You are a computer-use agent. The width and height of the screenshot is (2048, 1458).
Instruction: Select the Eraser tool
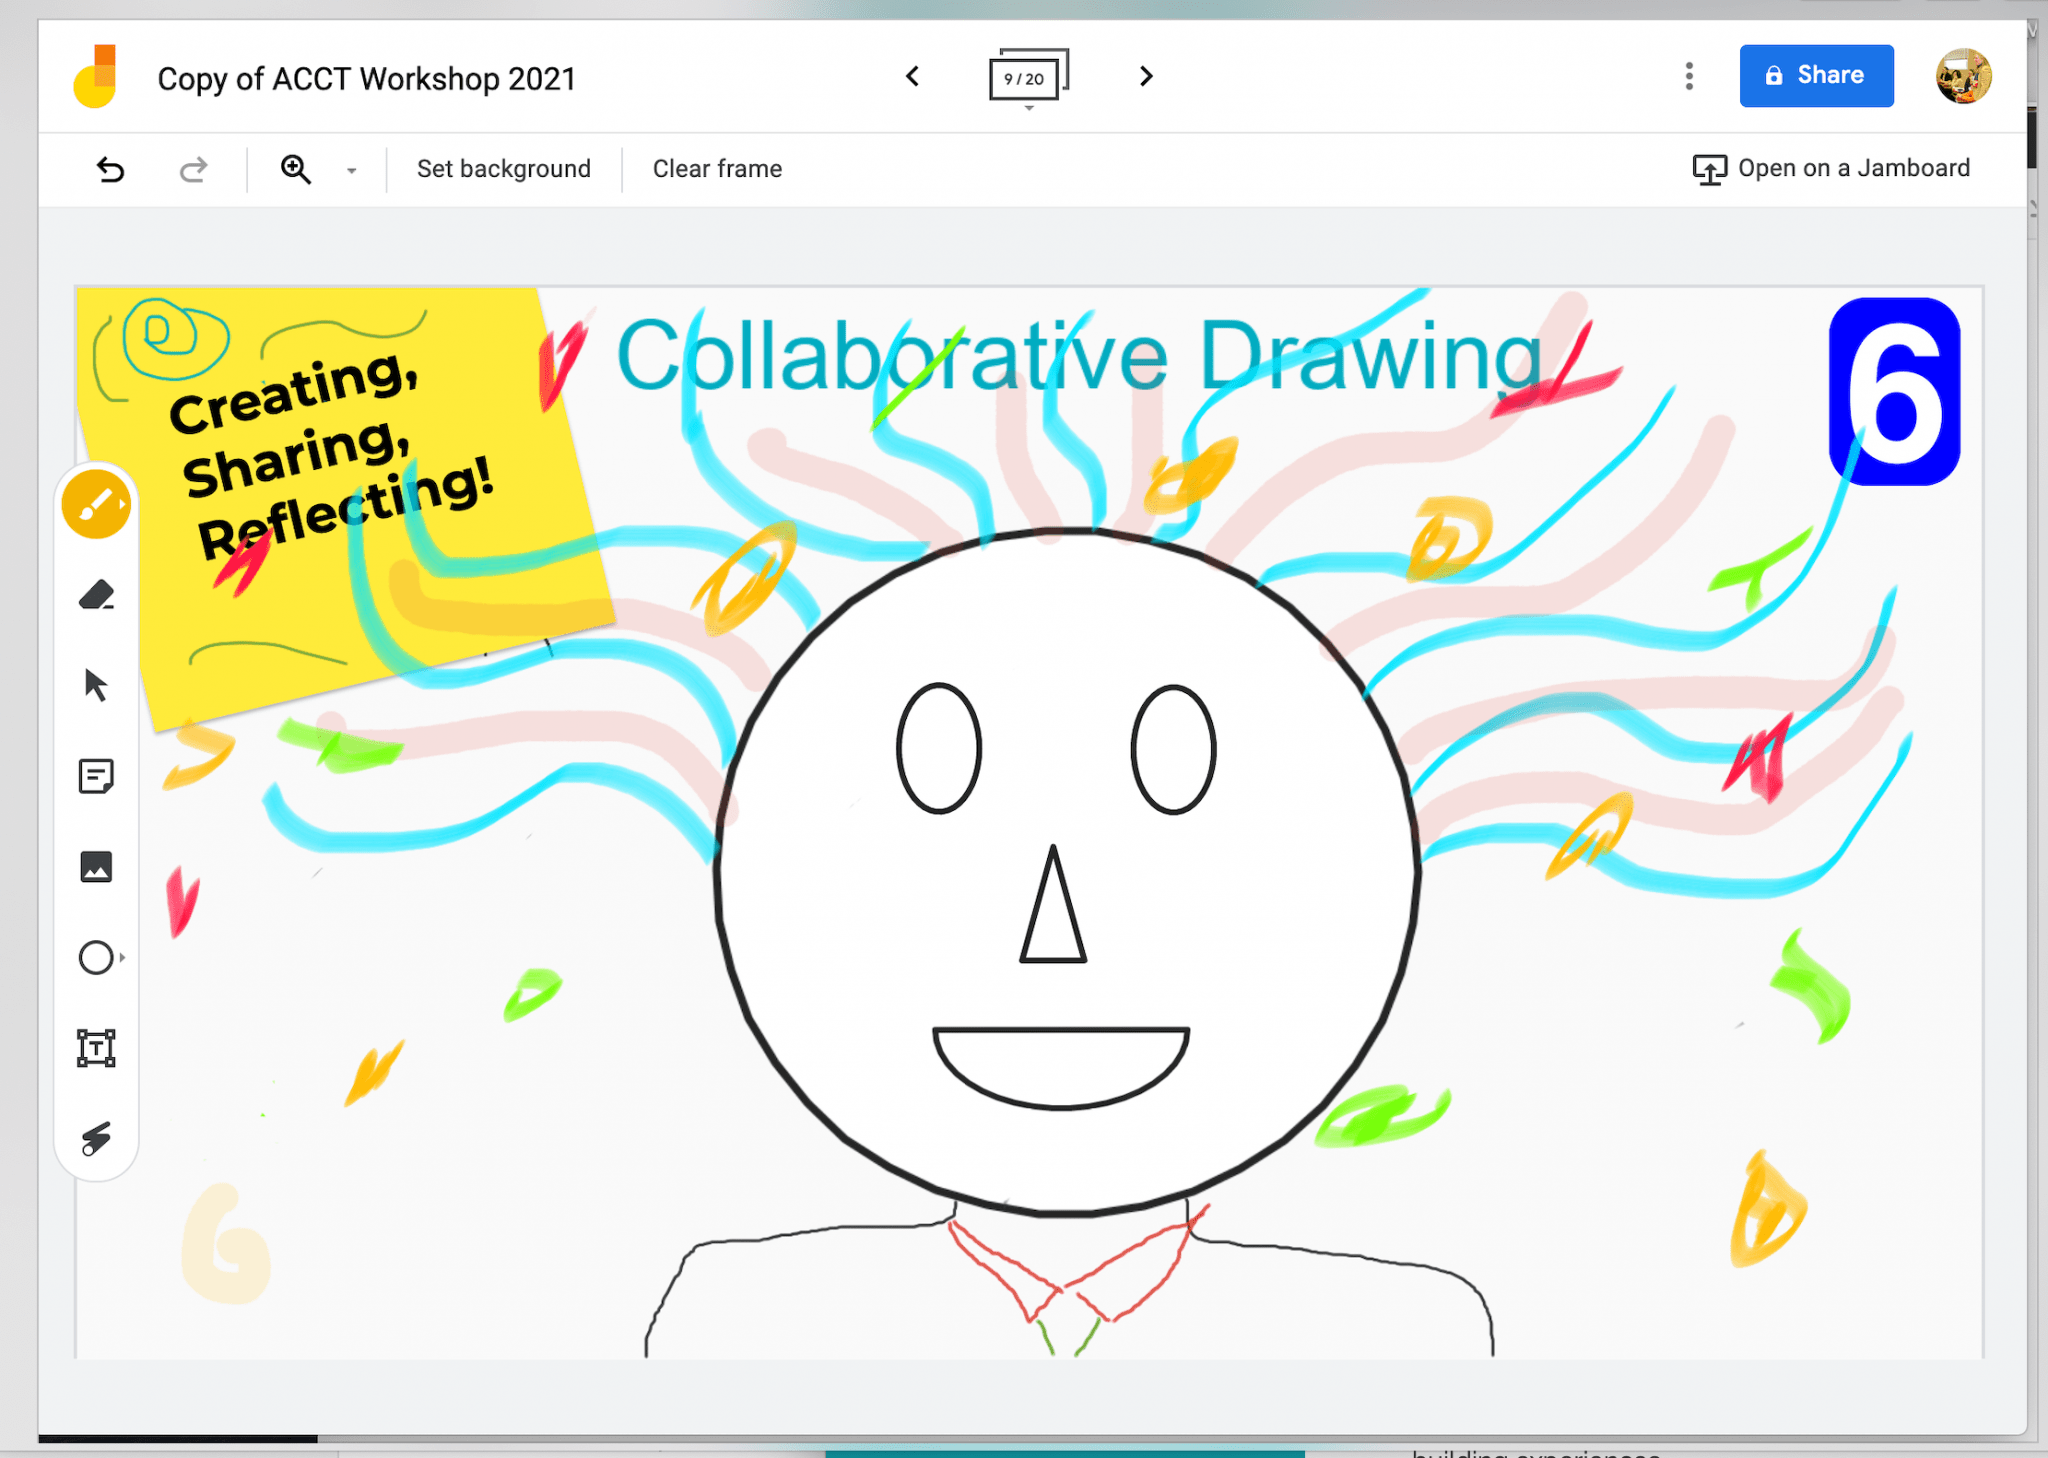pyautogui.click(x=96, y=596)
